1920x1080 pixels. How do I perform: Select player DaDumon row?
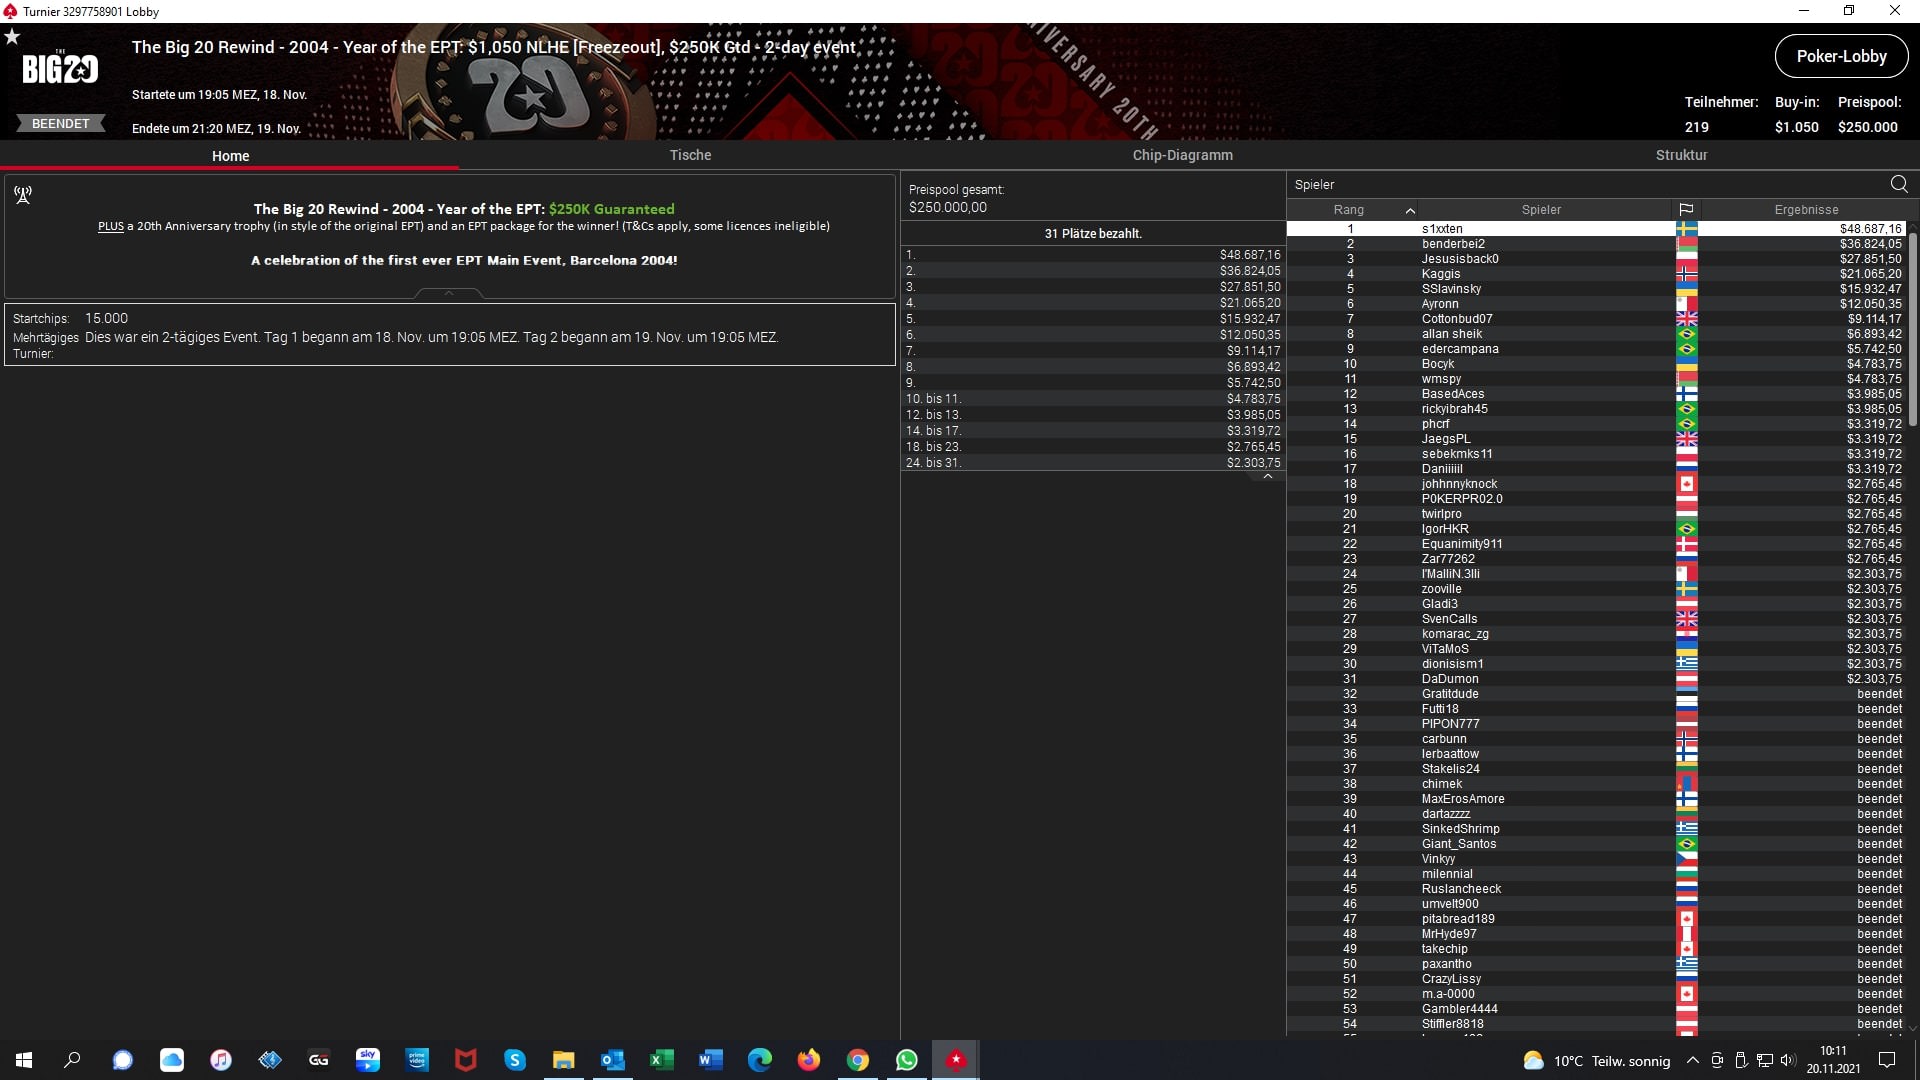[x=1596, y=679]
